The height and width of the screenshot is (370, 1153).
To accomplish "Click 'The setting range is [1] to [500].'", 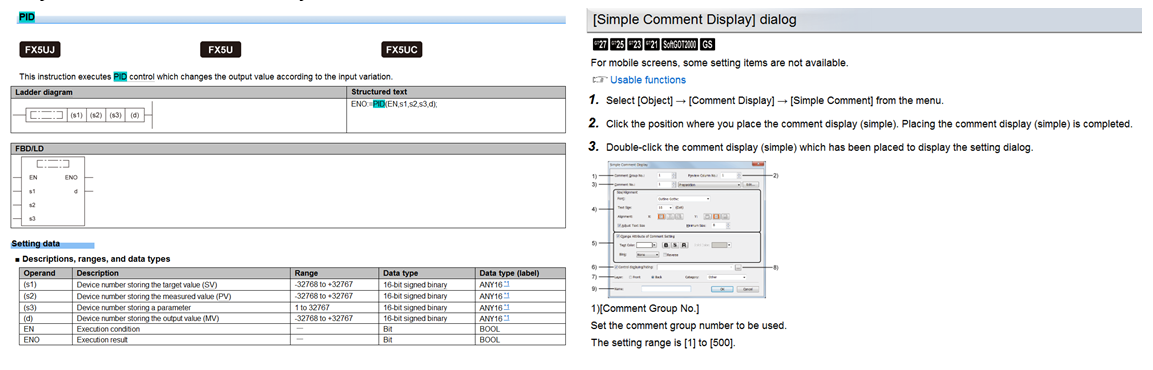I will point(663,343).
